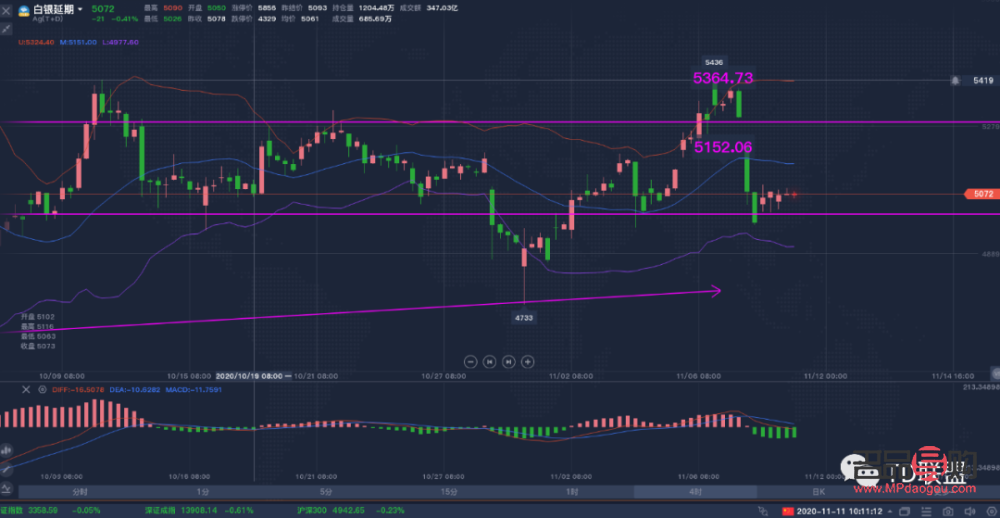Switch to the 分时 timeframe tab
Screen dimensions: 1000x518
click(x=79, y=492)
